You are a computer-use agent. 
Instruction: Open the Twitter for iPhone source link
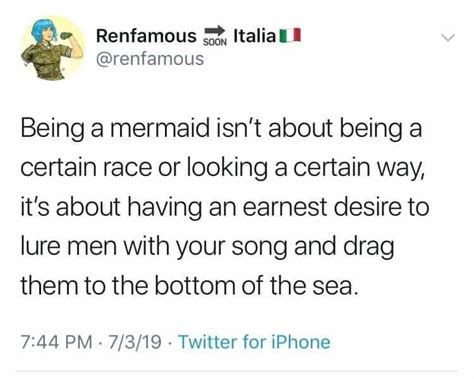click(255, 342)
